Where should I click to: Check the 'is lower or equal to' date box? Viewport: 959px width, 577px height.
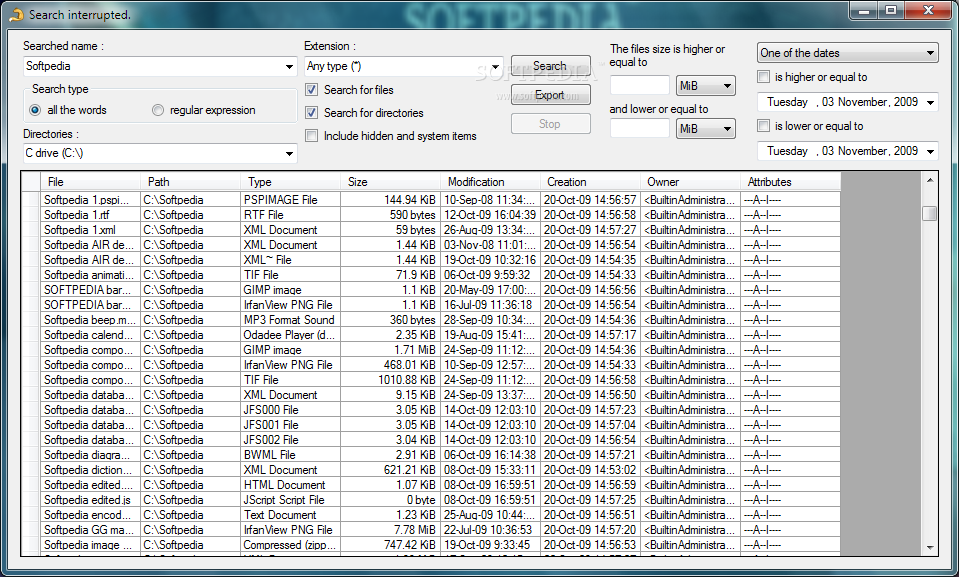click(x=763, y=125)
